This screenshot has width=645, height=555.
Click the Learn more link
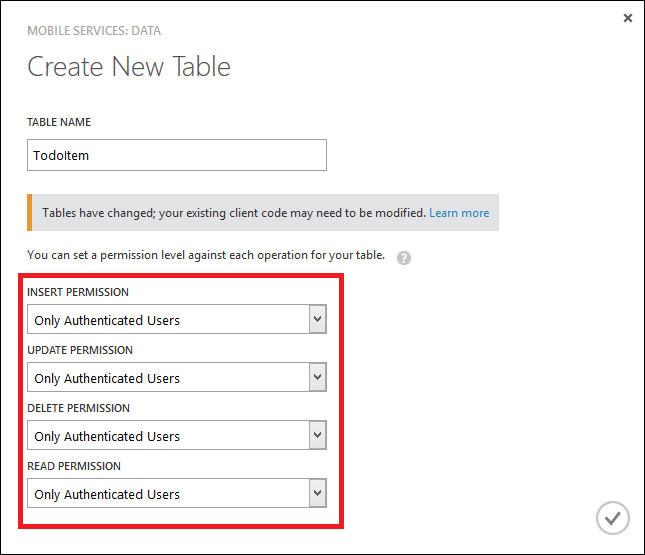[459, 213]
